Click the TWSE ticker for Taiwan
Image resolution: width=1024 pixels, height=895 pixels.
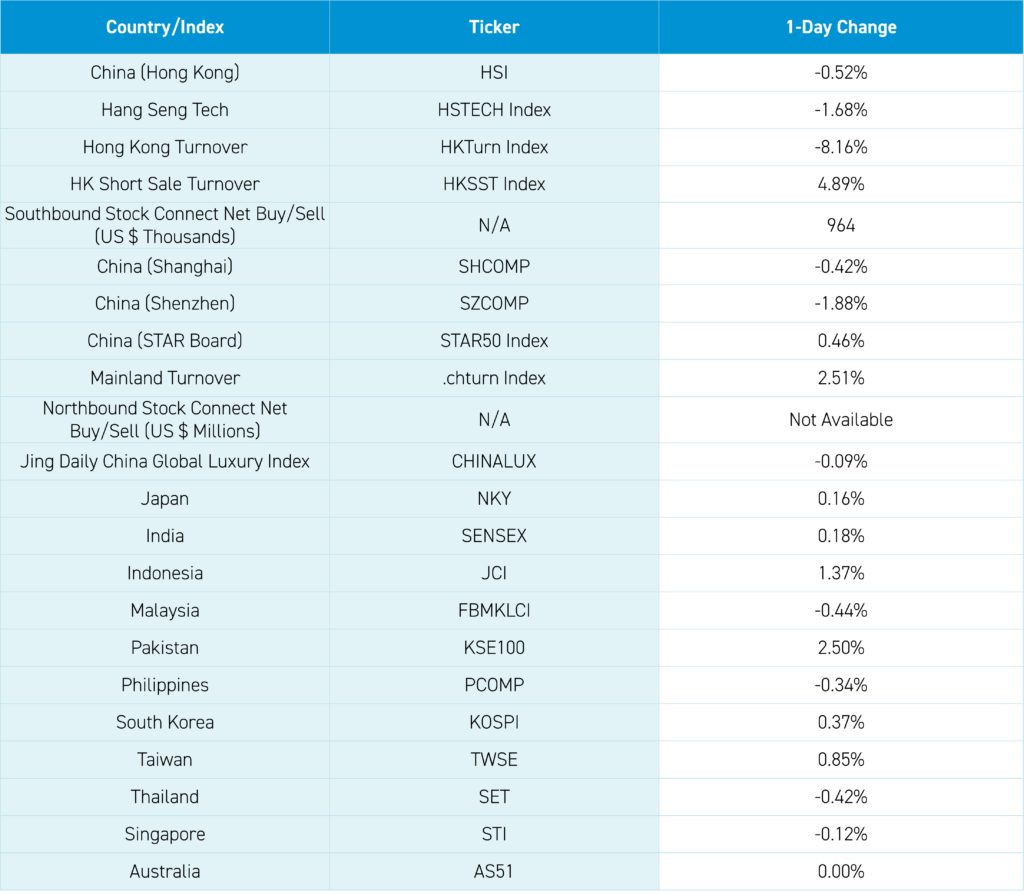point(494,759)
